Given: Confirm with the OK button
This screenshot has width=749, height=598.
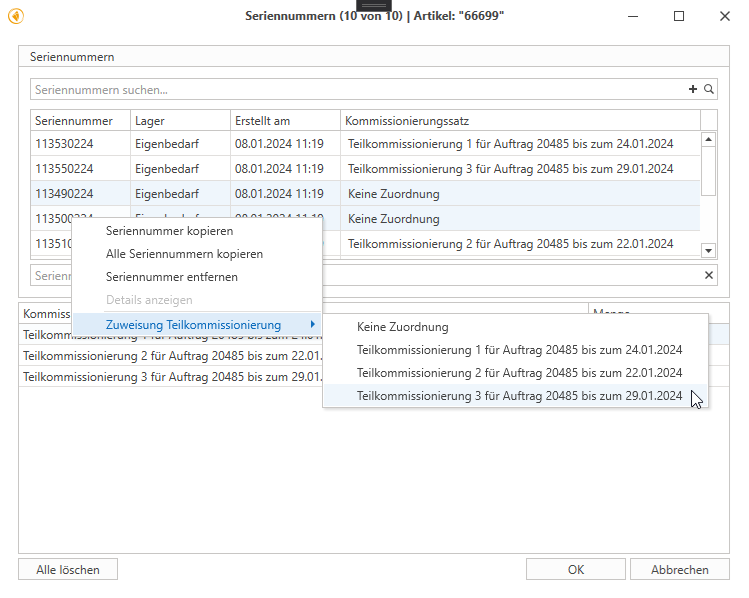Looking at the screenshot, I should [575, 570].
